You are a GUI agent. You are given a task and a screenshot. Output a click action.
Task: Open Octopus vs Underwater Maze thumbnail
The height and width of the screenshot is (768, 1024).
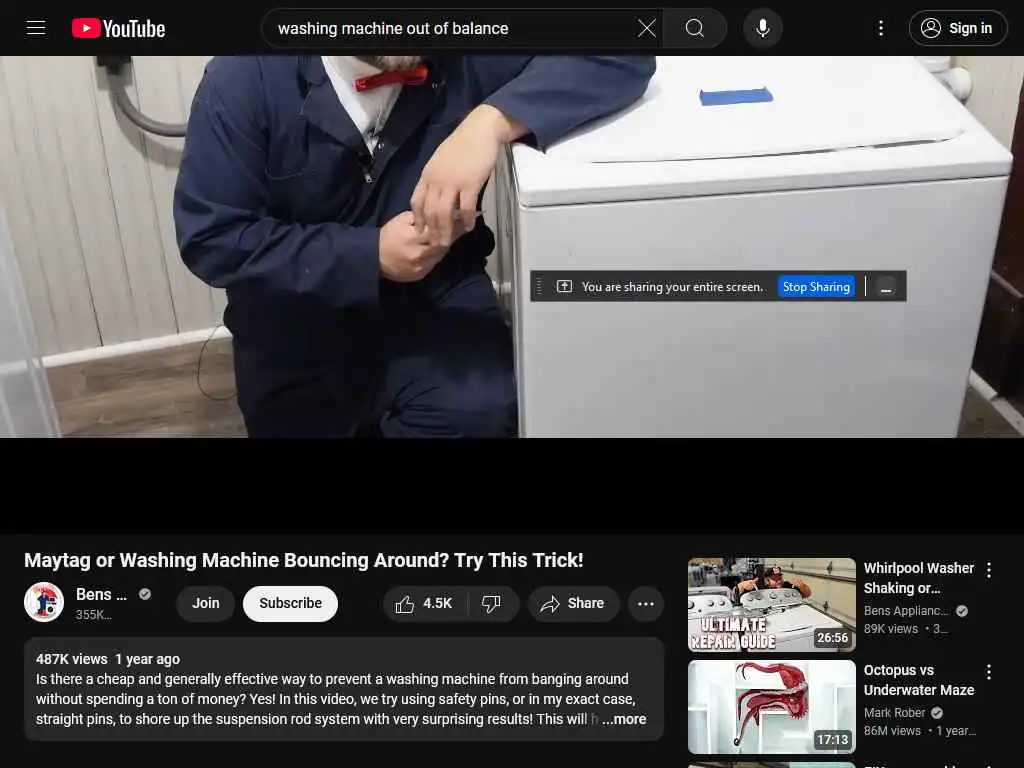pos(771,707)
